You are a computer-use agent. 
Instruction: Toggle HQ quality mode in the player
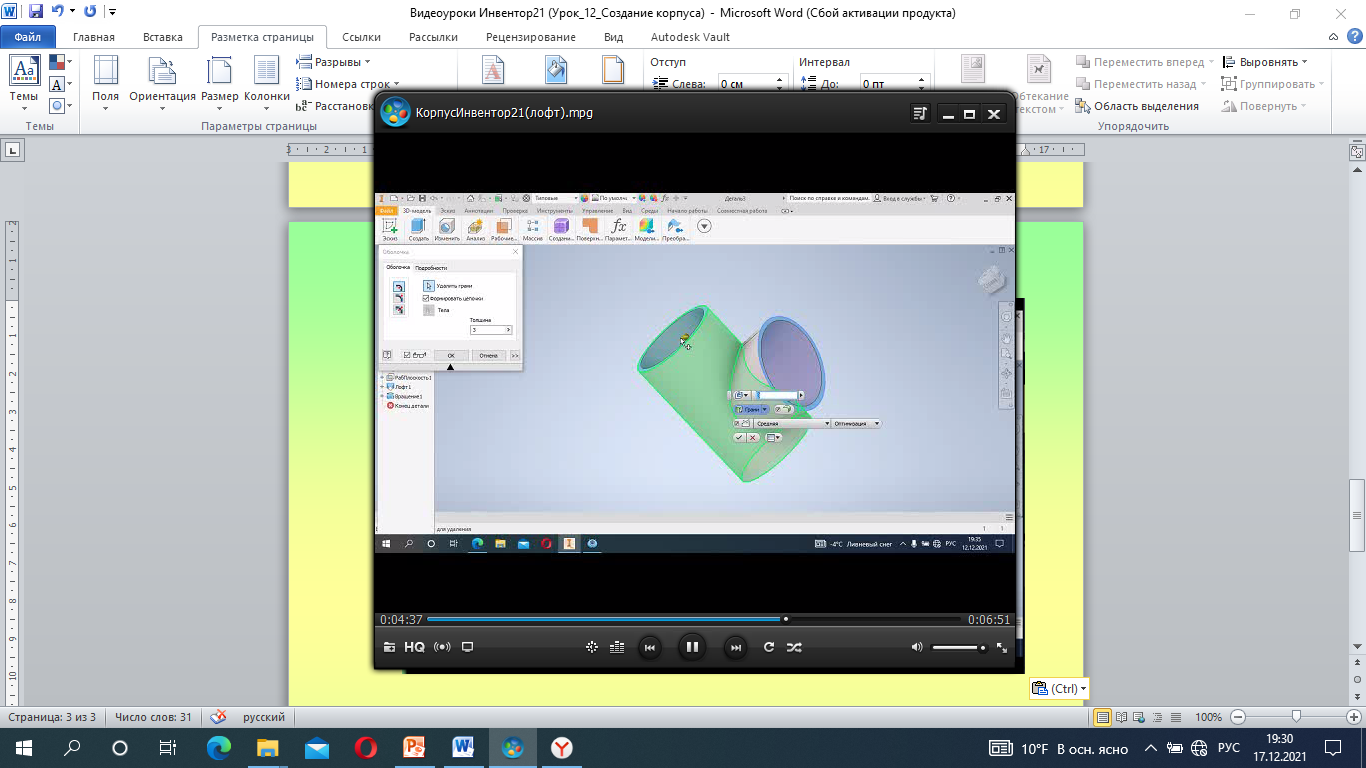coord(414,647)
